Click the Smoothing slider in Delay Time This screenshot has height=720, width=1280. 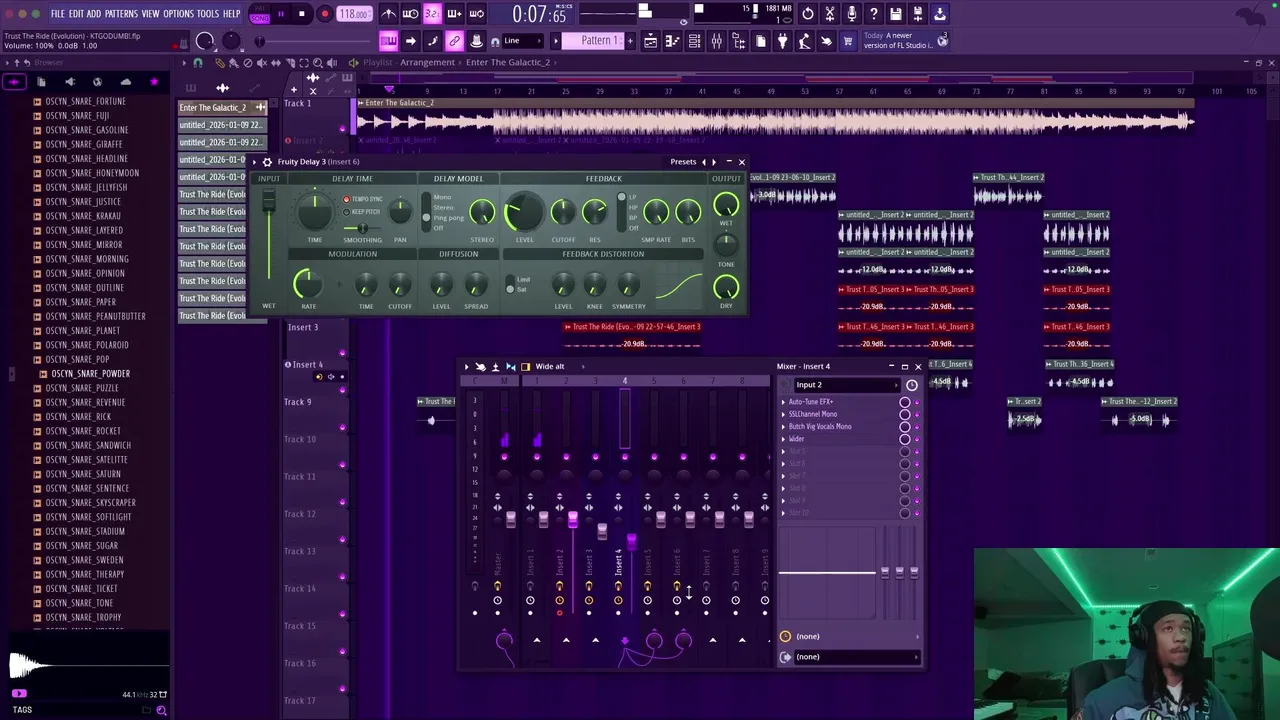pyautogui.click(x=362, y=229)
